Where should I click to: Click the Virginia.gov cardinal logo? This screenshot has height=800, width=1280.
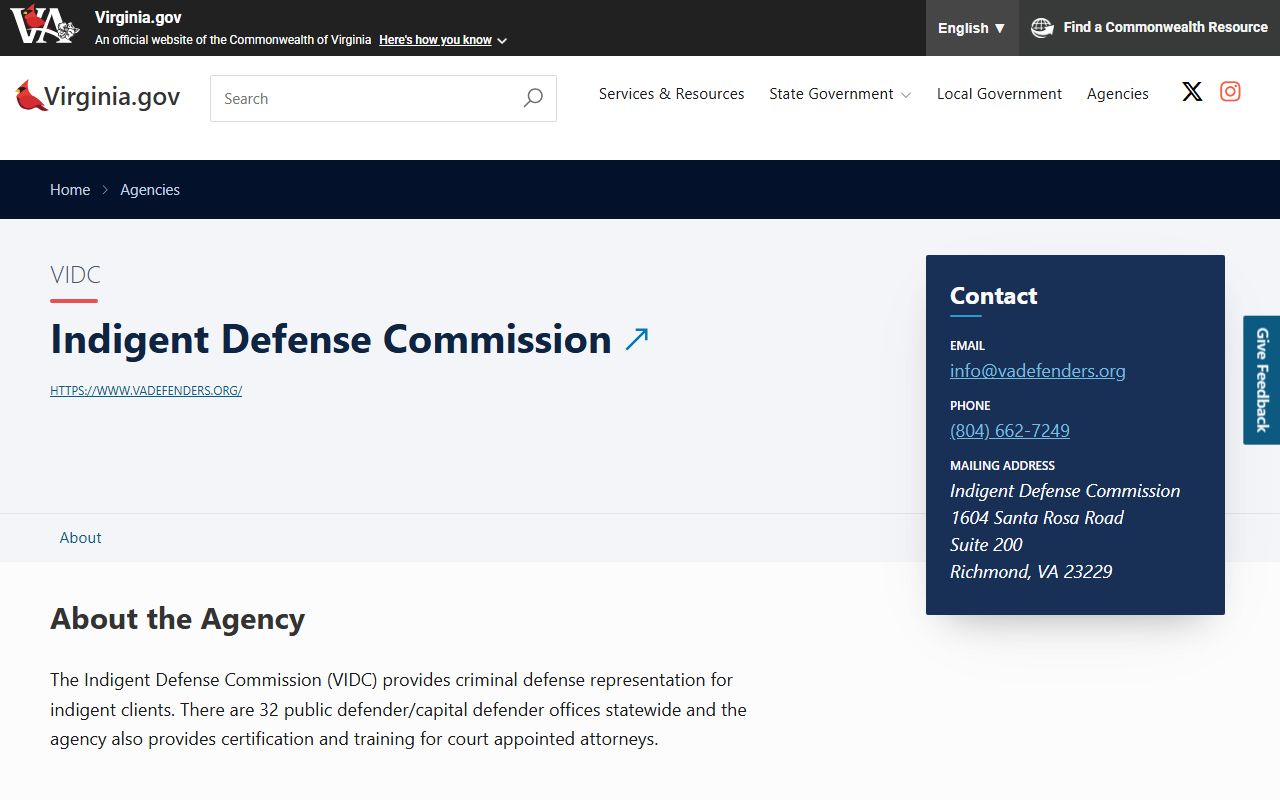(98, 96)
